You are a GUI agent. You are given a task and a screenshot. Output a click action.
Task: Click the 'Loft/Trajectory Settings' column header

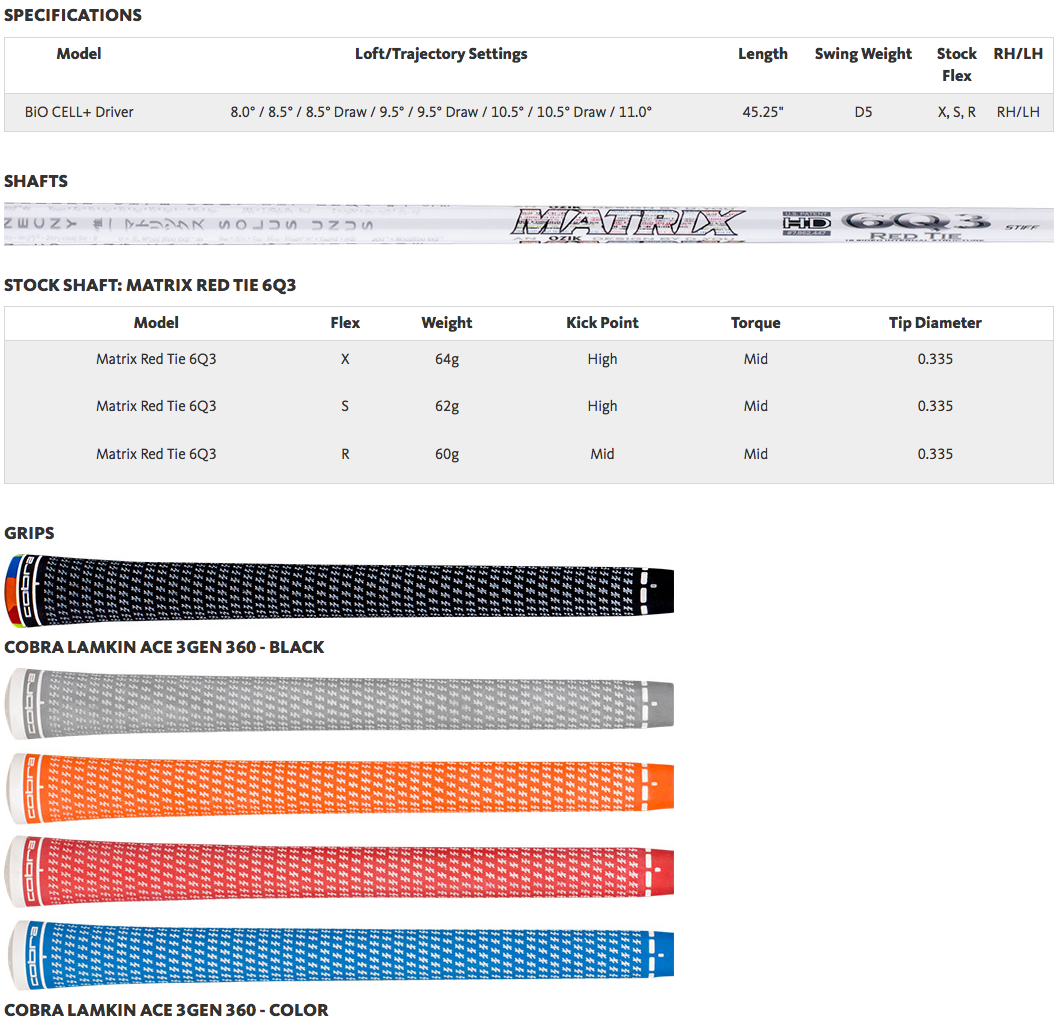coord(441,54)
